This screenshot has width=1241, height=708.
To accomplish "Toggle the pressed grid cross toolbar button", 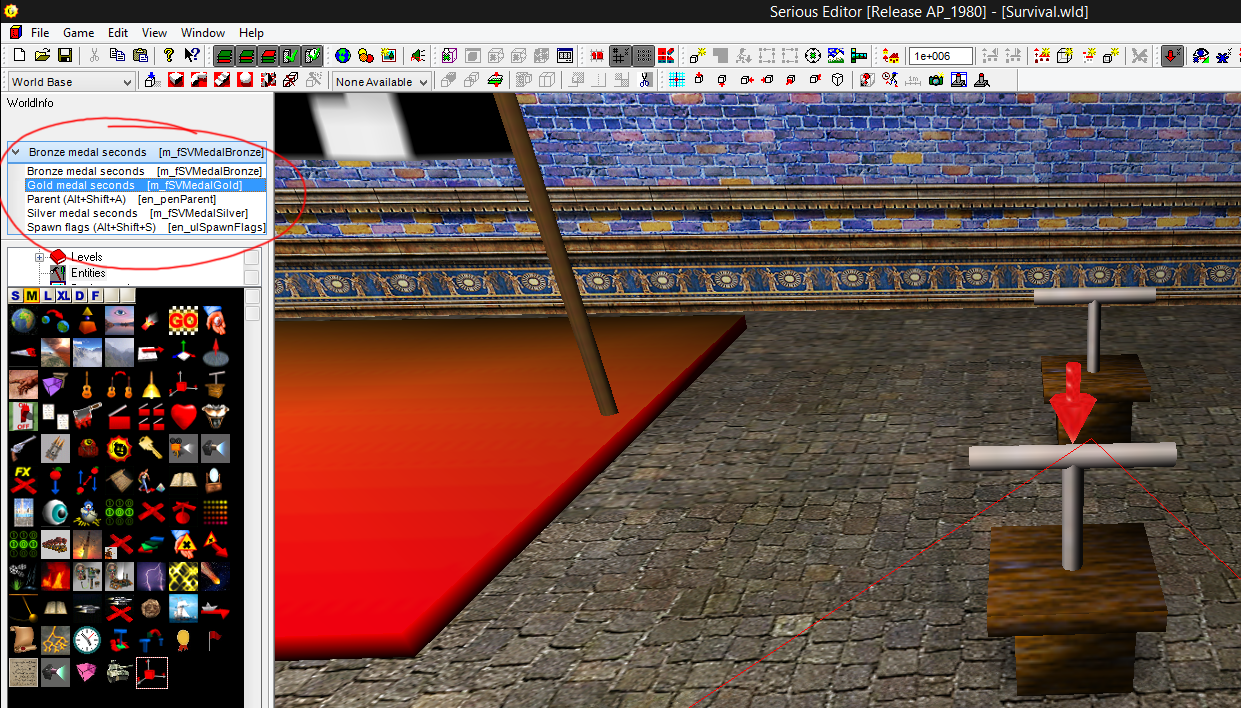I will [x=621, y=56].
